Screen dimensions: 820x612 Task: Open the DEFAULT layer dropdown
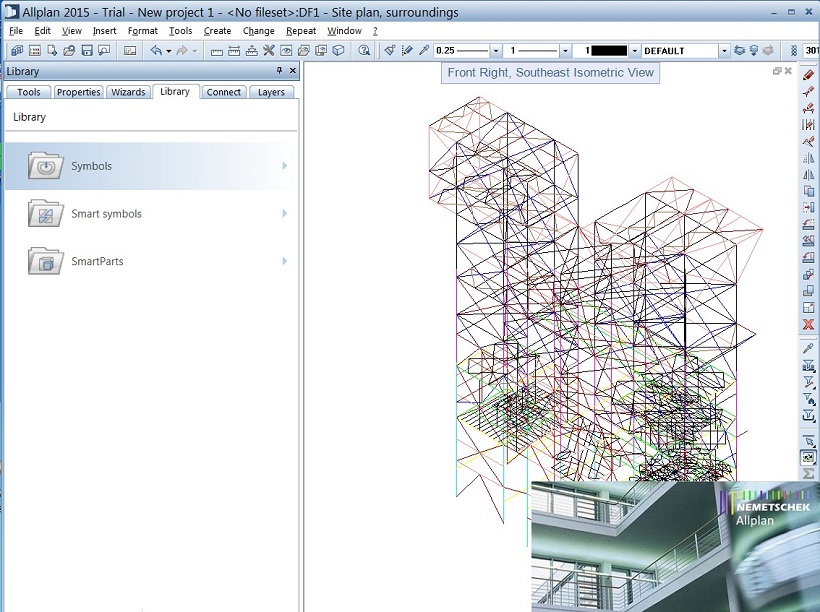(724, 51)
